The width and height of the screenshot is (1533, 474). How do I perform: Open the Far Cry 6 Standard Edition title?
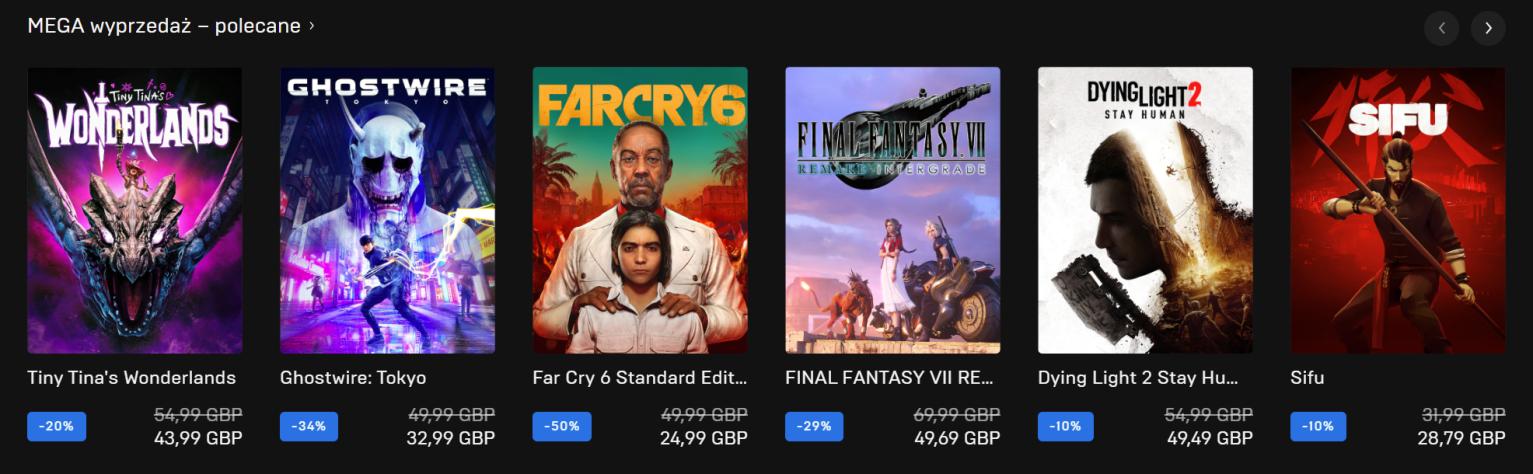pos(640,378)
